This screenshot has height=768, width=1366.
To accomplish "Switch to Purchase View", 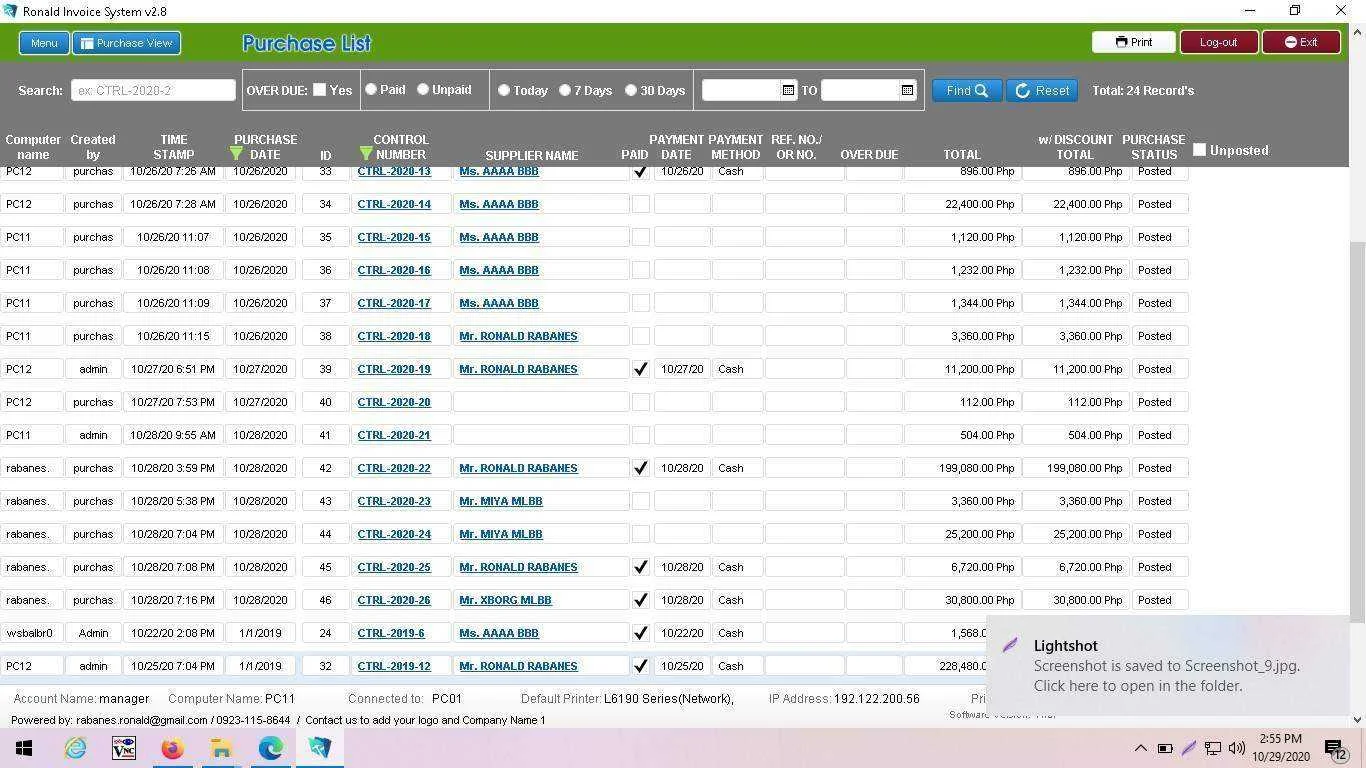I will (126, 43).
